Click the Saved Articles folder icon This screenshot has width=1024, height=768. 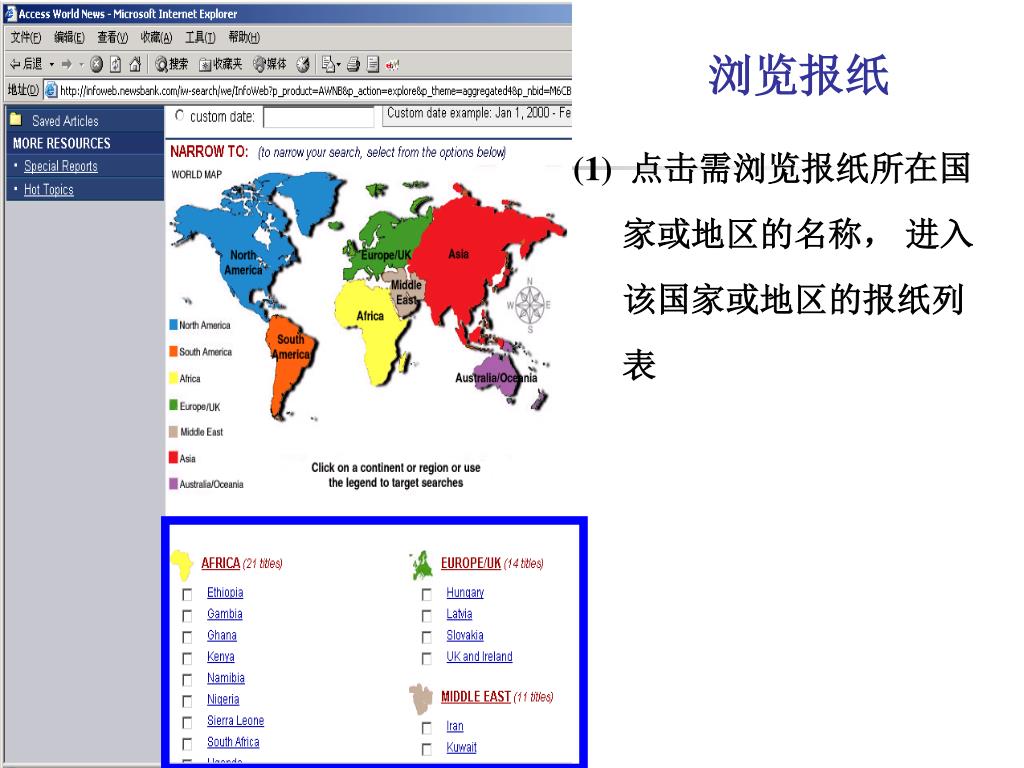[x=16, y=120]
